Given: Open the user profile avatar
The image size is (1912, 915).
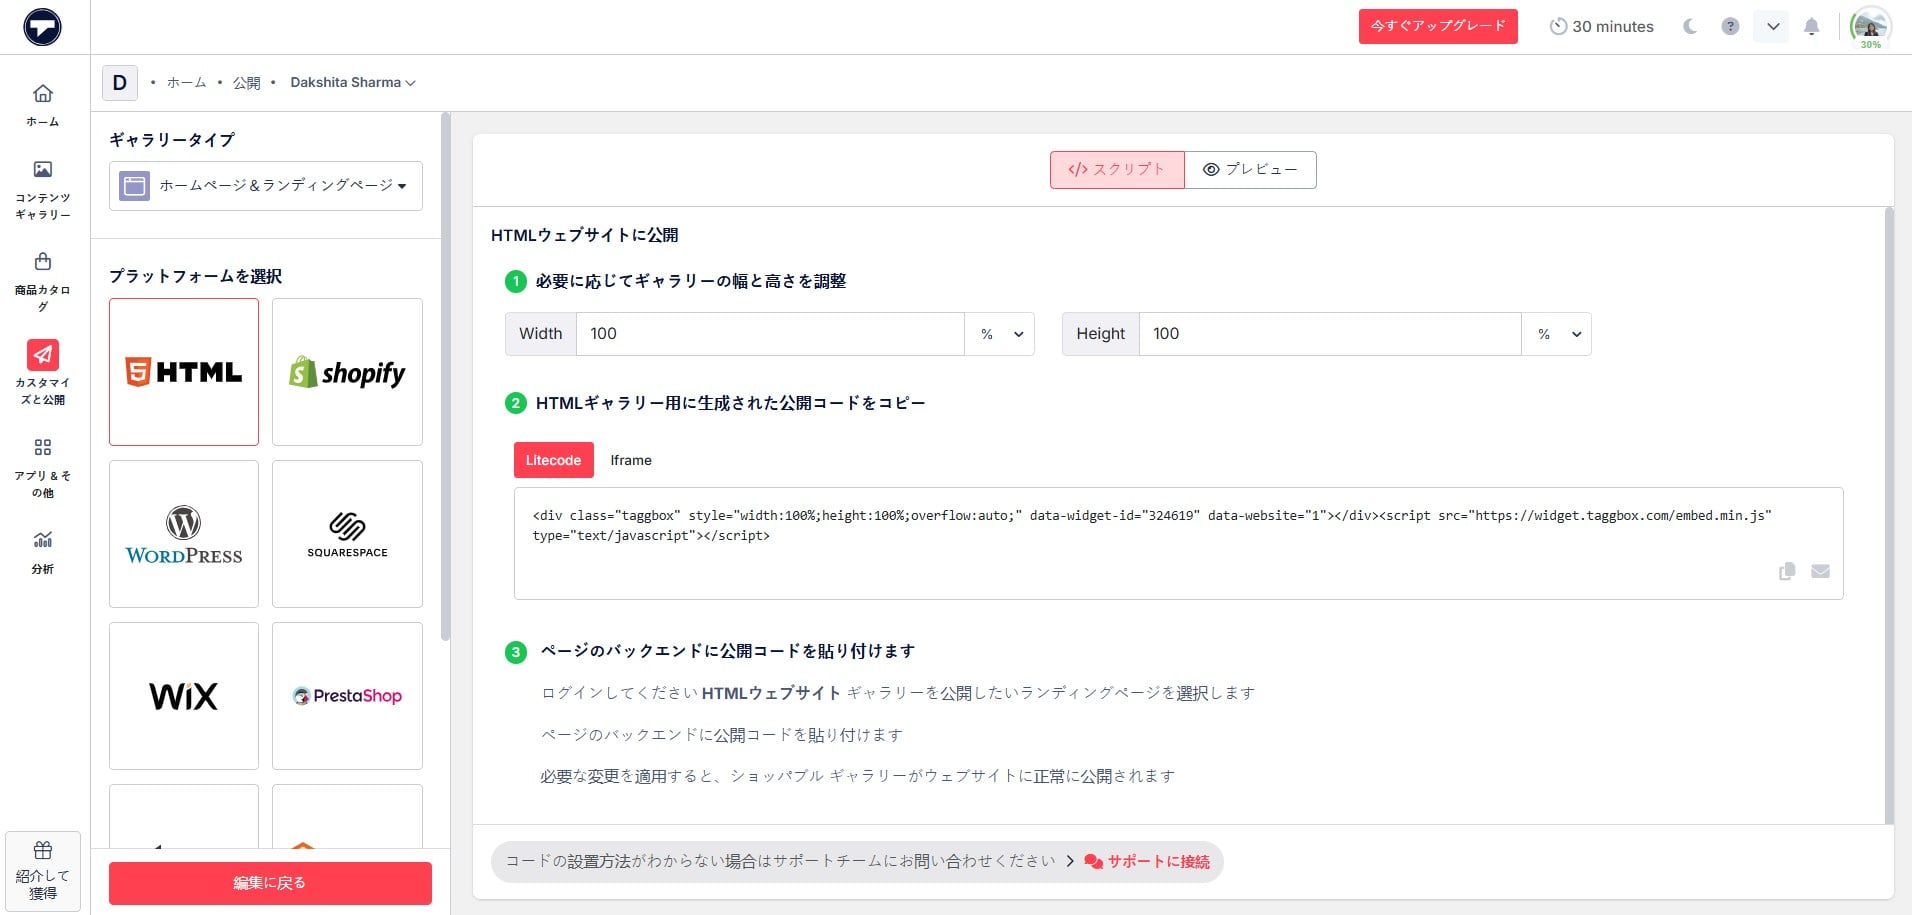Looking at the screenshot, I should (x=1870, y=27).
